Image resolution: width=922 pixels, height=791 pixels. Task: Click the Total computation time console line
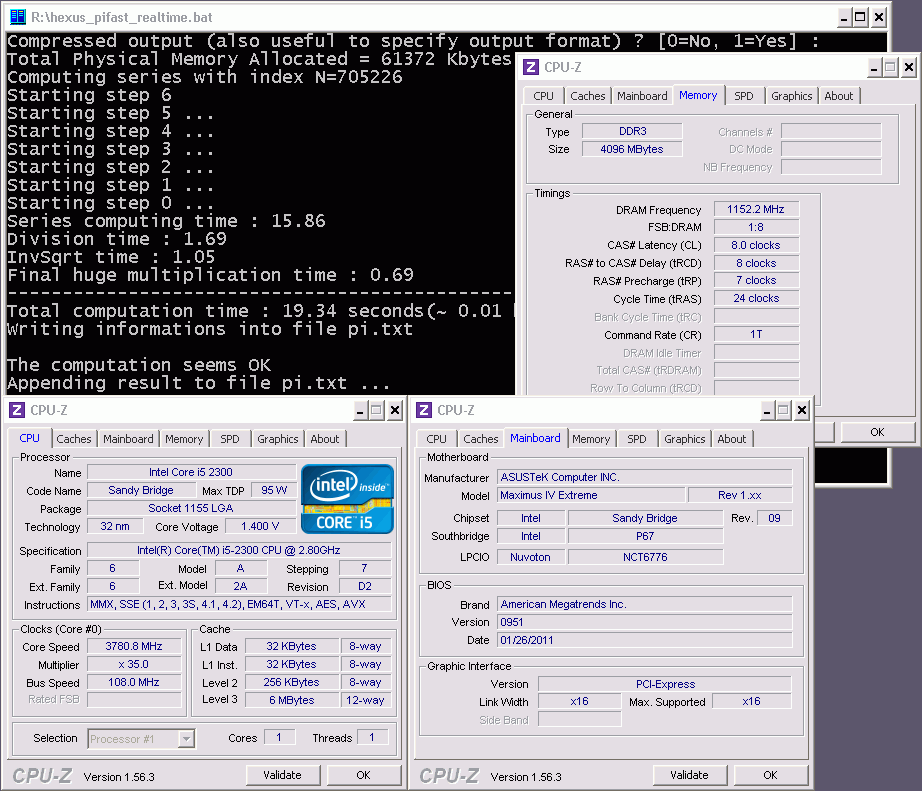260,311
